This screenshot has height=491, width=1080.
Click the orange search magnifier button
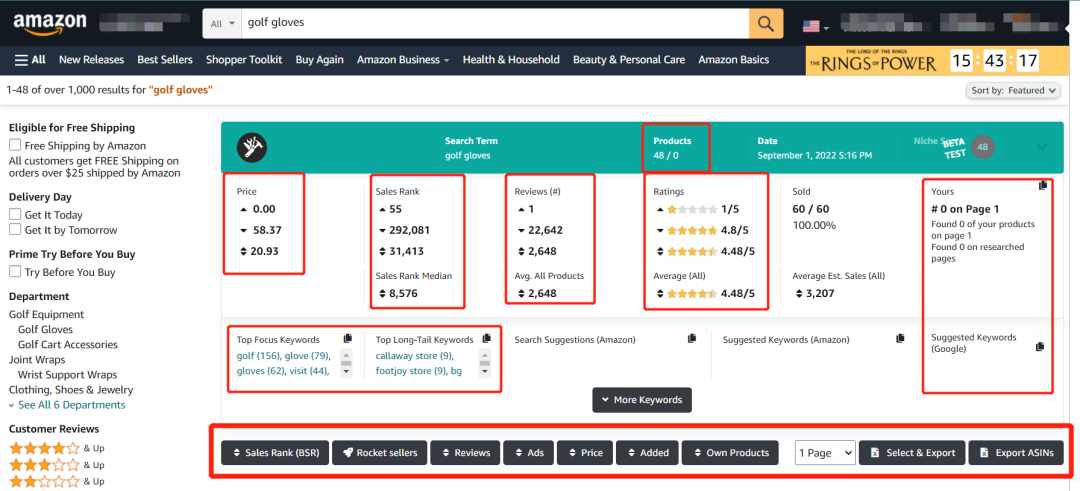click(766, 23)
